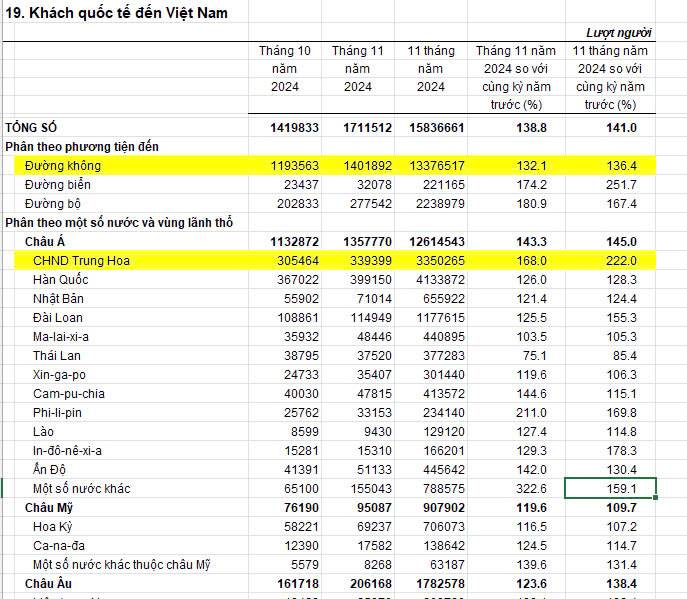Select the cell showing 1177615
This screenshot has width=687, height=599.
tap(440, 318)
